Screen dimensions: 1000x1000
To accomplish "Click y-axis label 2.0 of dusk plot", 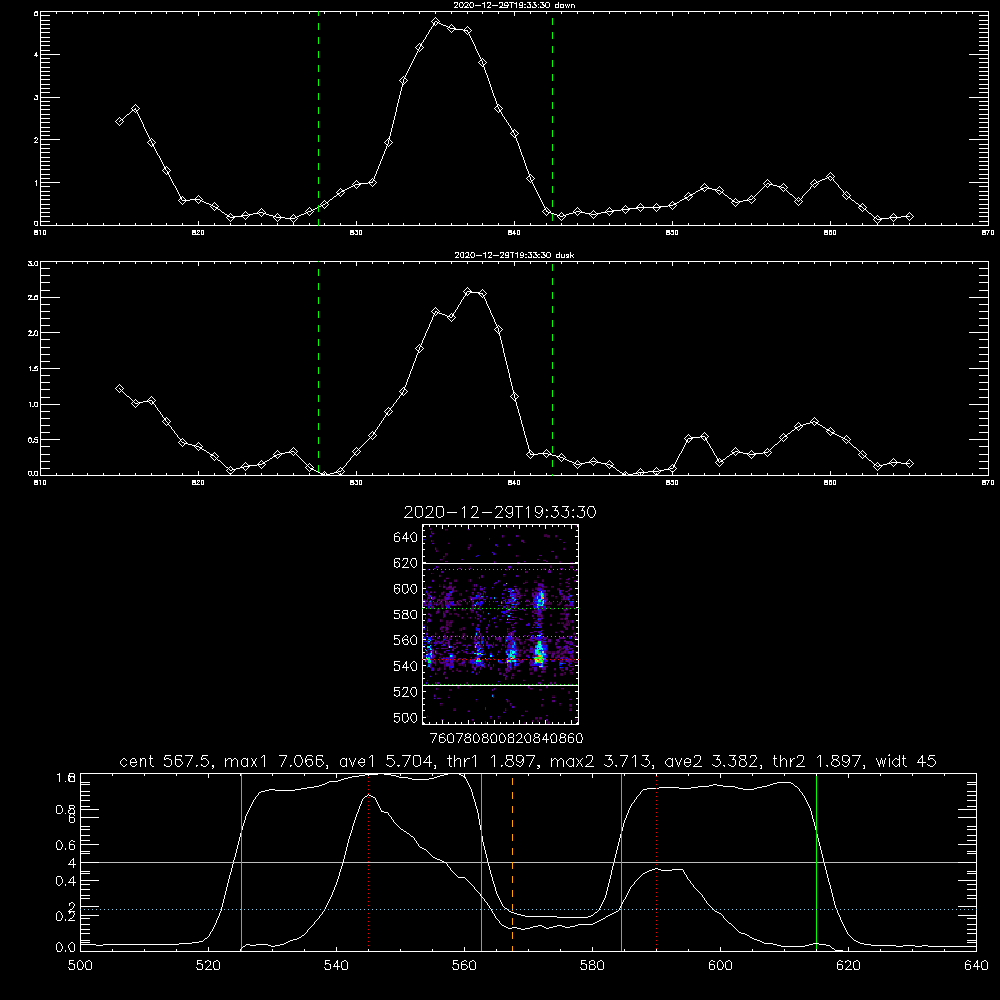I will click(34, 333).
